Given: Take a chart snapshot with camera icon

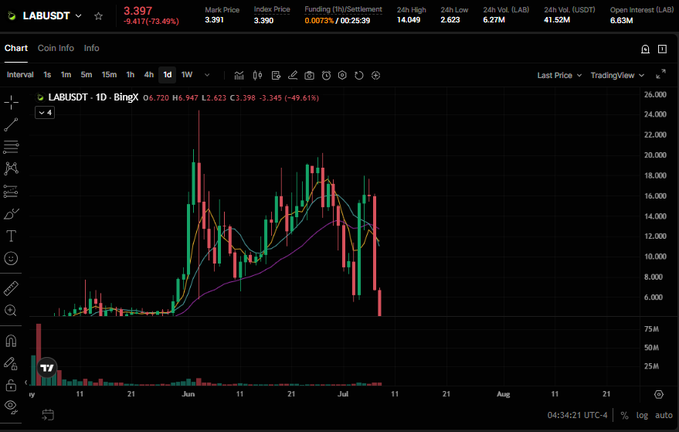Looking at the screenshot, I should (309, 75).
